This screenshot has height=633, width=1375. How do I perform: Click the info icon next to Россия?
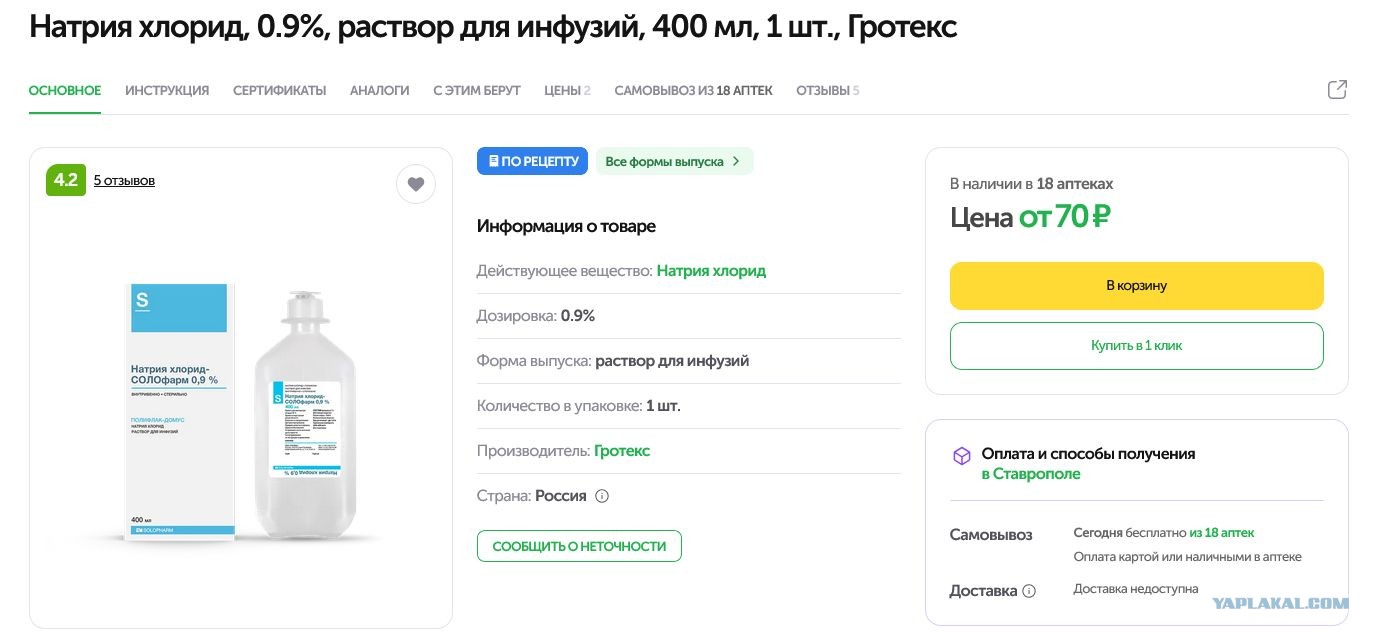[x=602, y=496]
